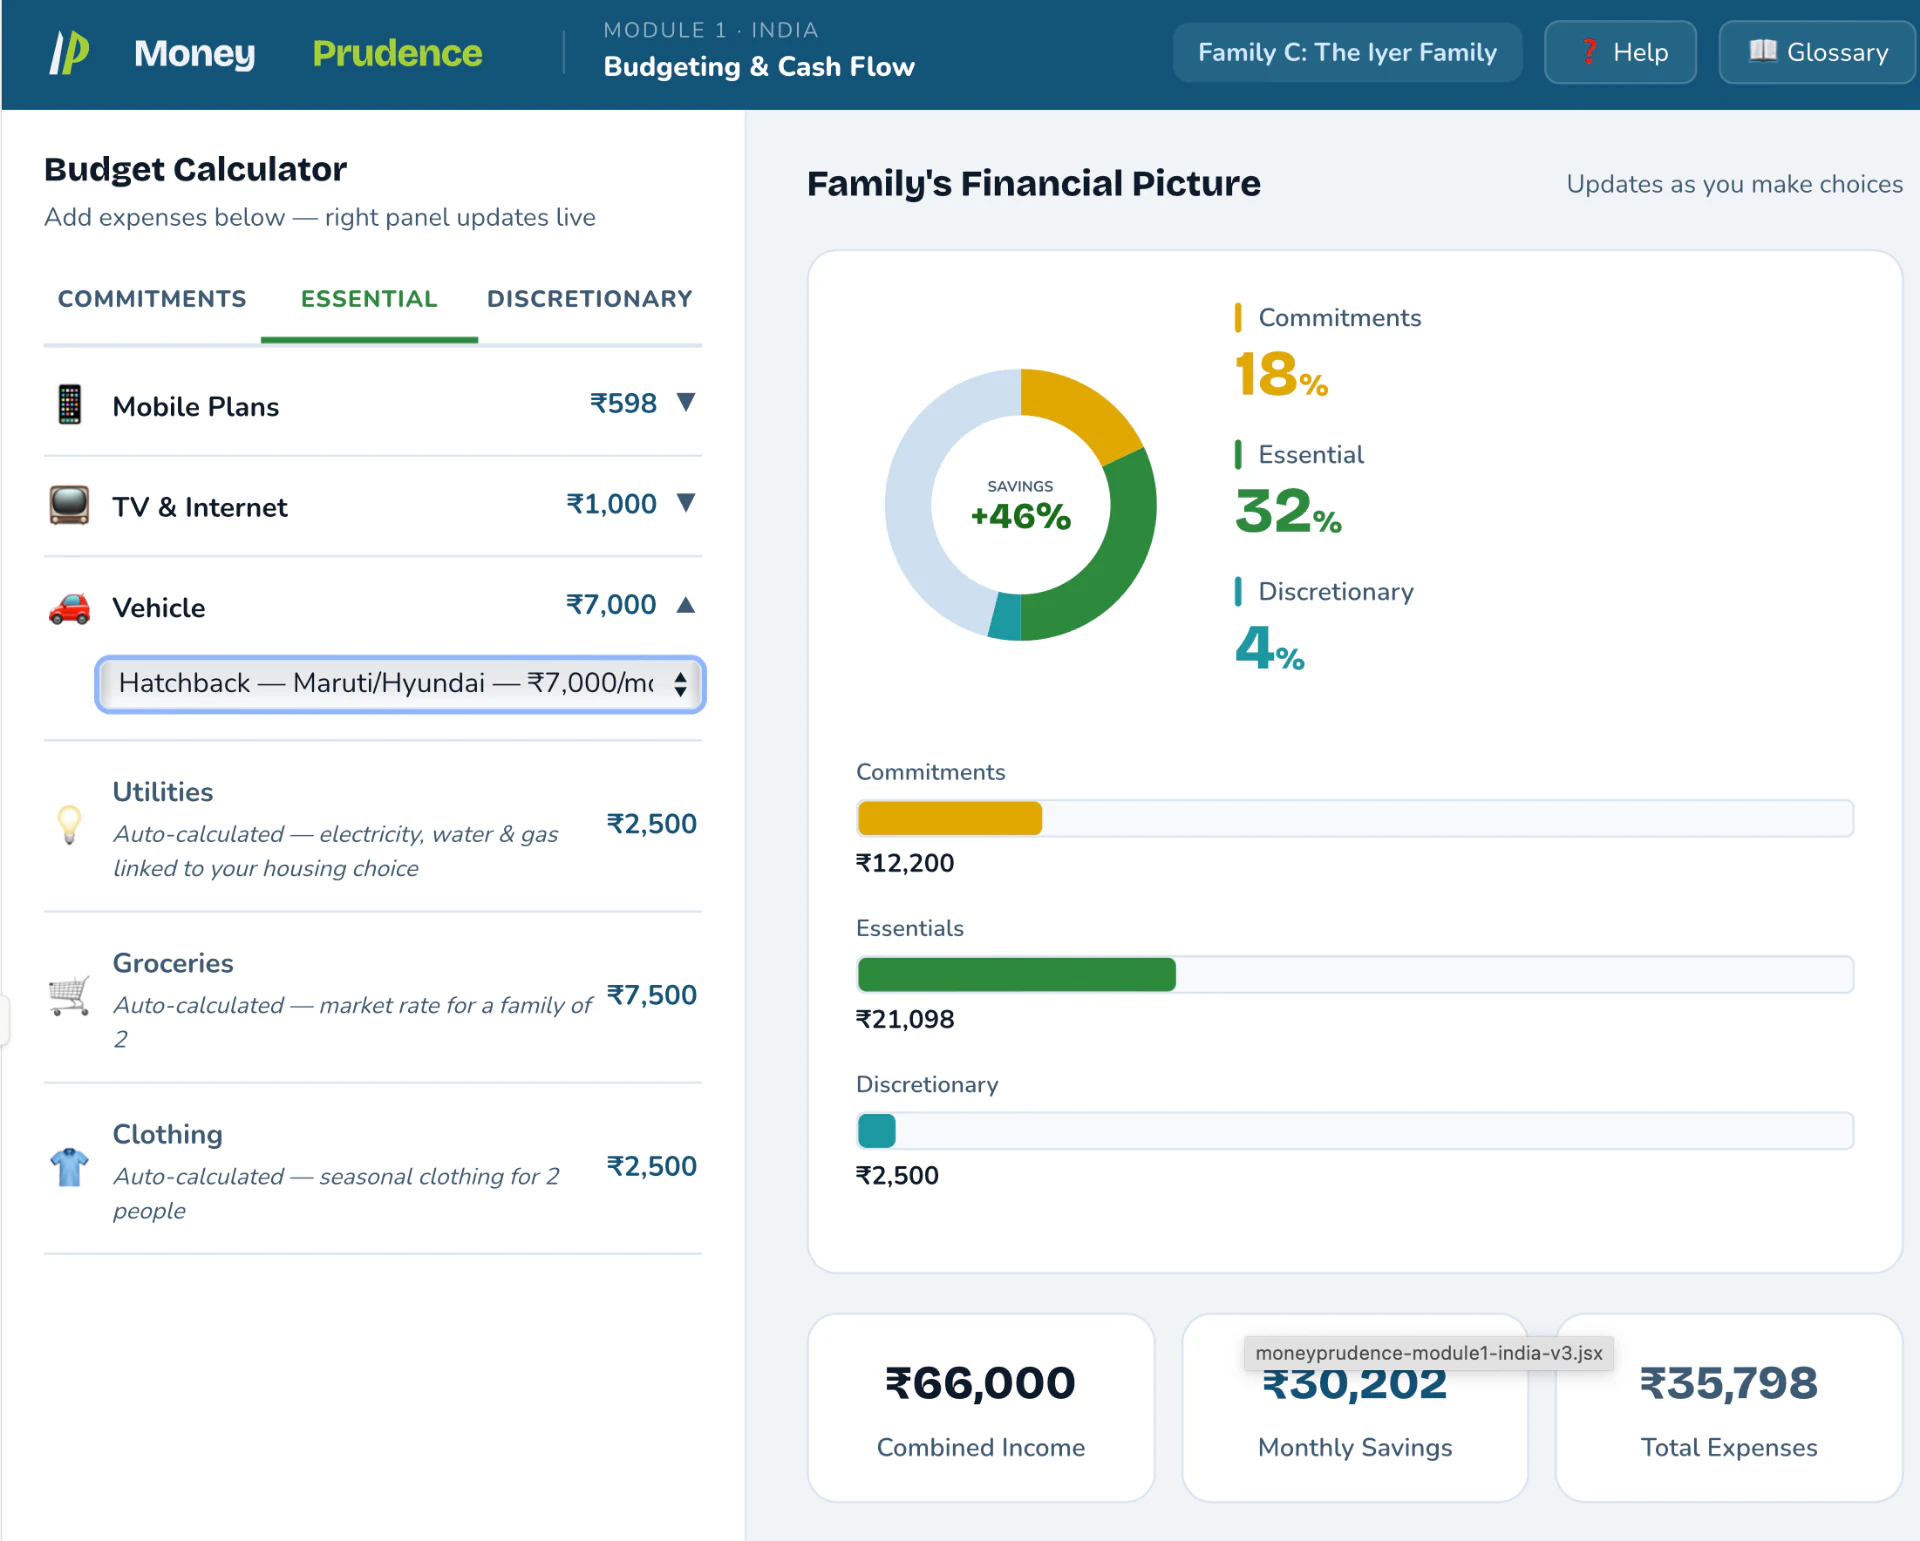Click the Essential 32% legend value
Screen dimensions: 1920x1541
[1288, 511]
